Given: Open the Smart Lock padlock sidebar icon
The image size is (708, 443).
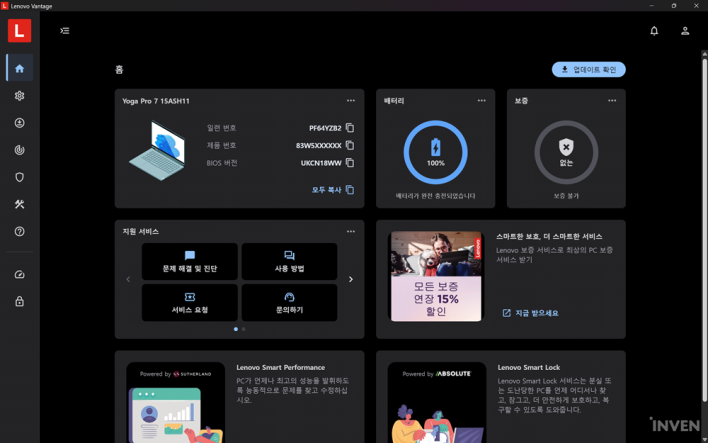Looking at the screenshot, I should [x=19, y=301].
